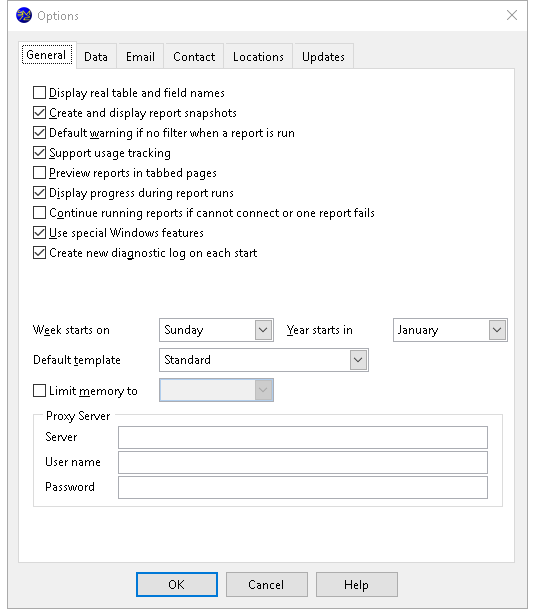Click the proxy Server input field
535x616 pixels.
coord(303,437)
